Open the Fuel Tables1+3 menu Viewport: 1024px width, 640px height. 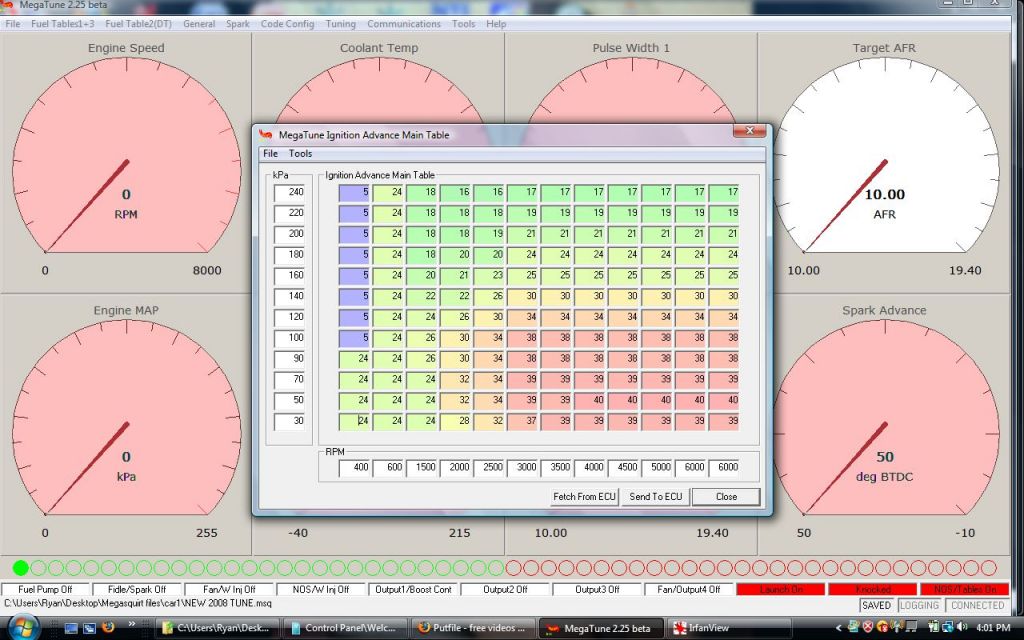coord(62,24)
